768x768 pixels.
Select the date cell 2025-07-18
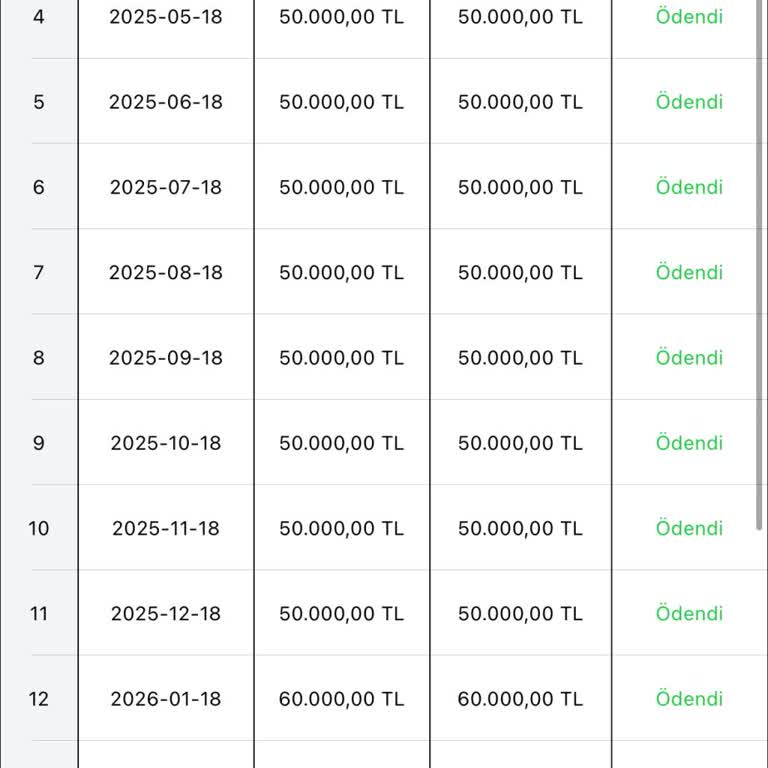[166, 187]
